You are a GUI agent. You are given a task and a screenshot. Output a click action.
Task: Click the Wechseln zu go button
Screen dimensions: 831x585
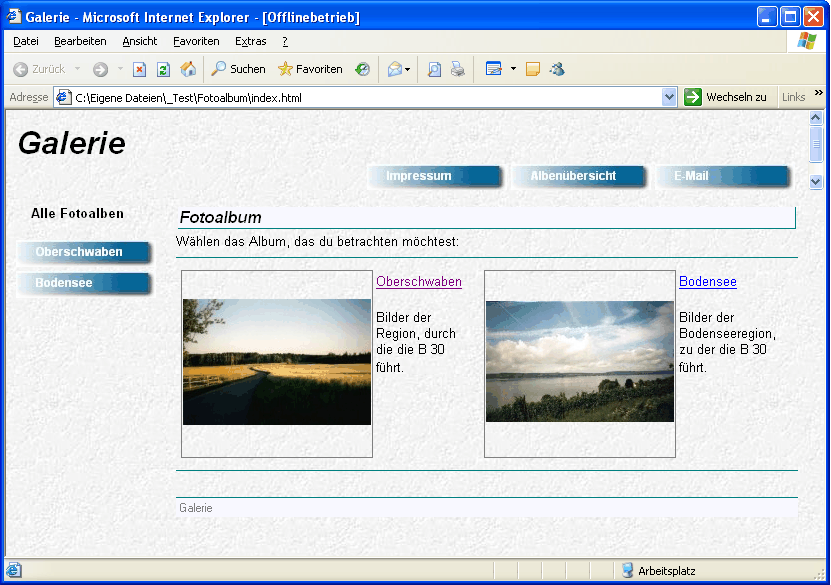(x=725, y=97)
